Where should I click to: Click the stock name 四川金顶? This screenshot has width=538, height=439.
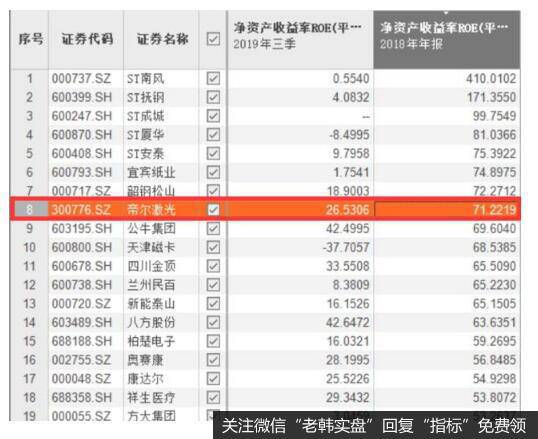coord(151,266)
